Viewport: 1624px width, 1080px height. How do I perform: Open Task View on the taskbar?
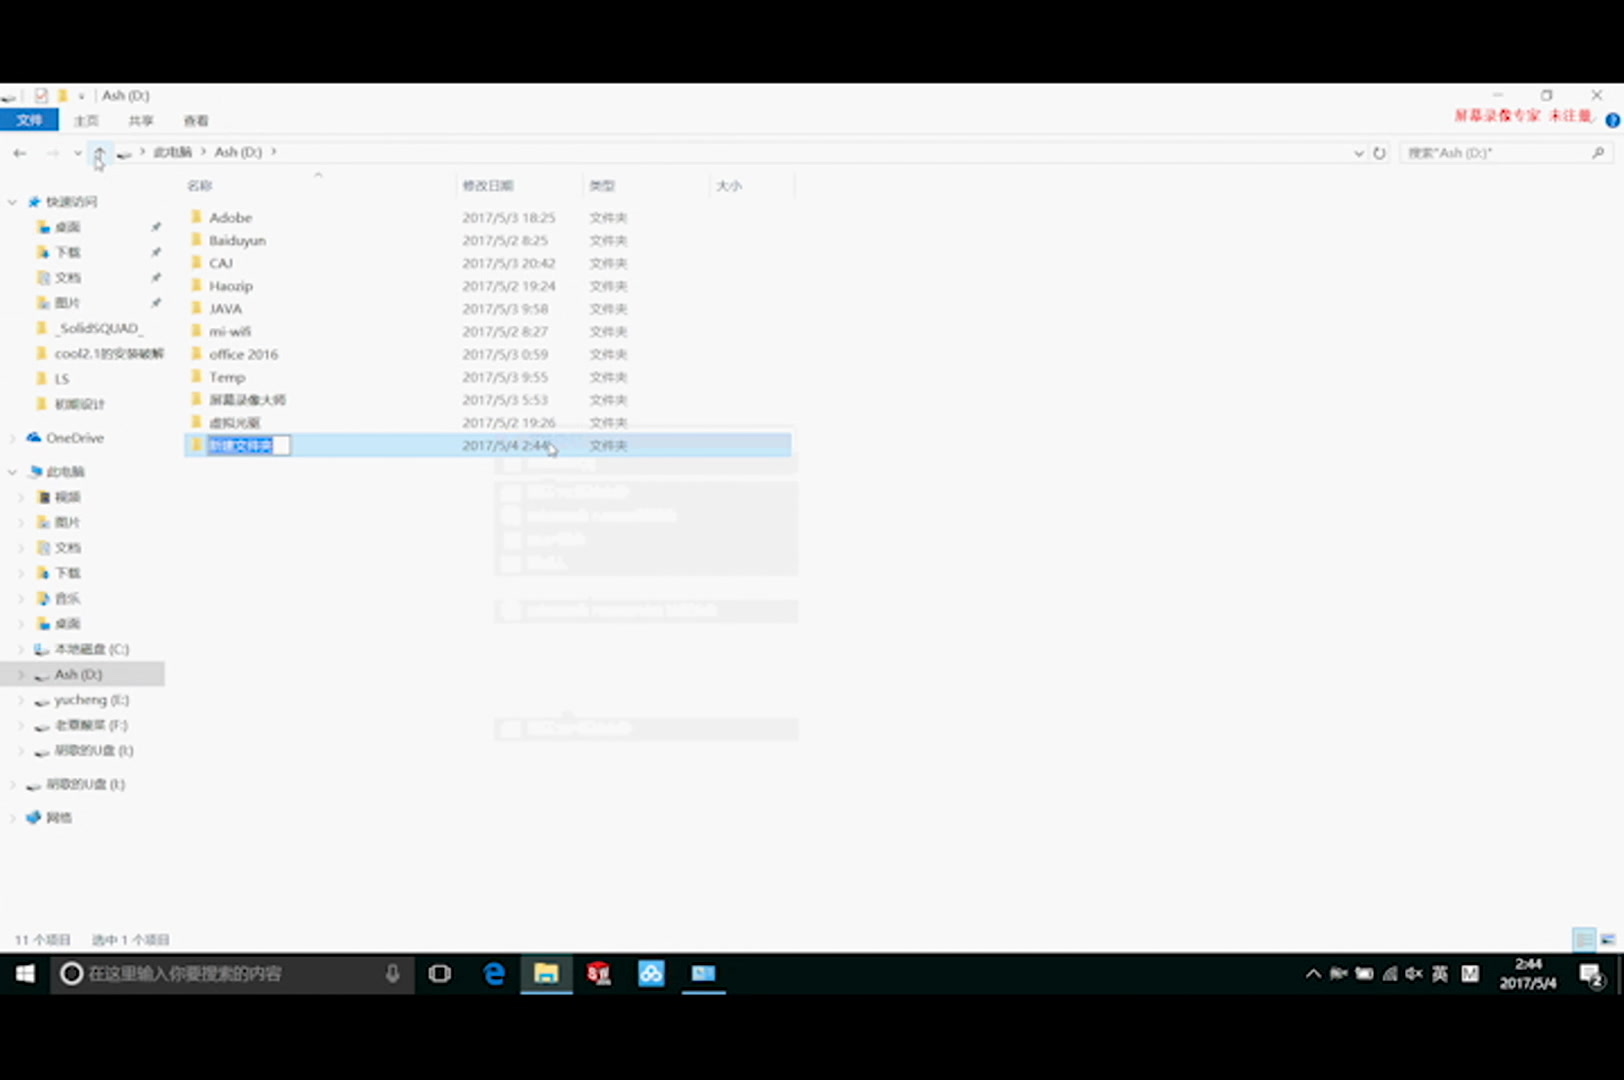(440, 974)
